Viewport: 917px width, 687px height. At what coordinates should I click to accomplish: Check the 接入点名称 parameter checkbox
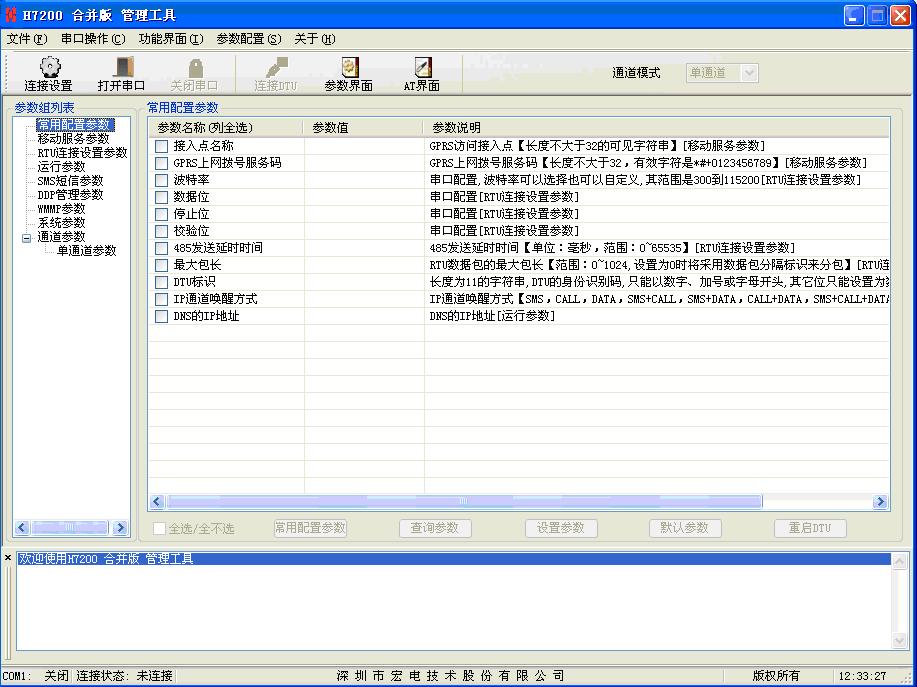pyautogui.click(x=162, y=146)
